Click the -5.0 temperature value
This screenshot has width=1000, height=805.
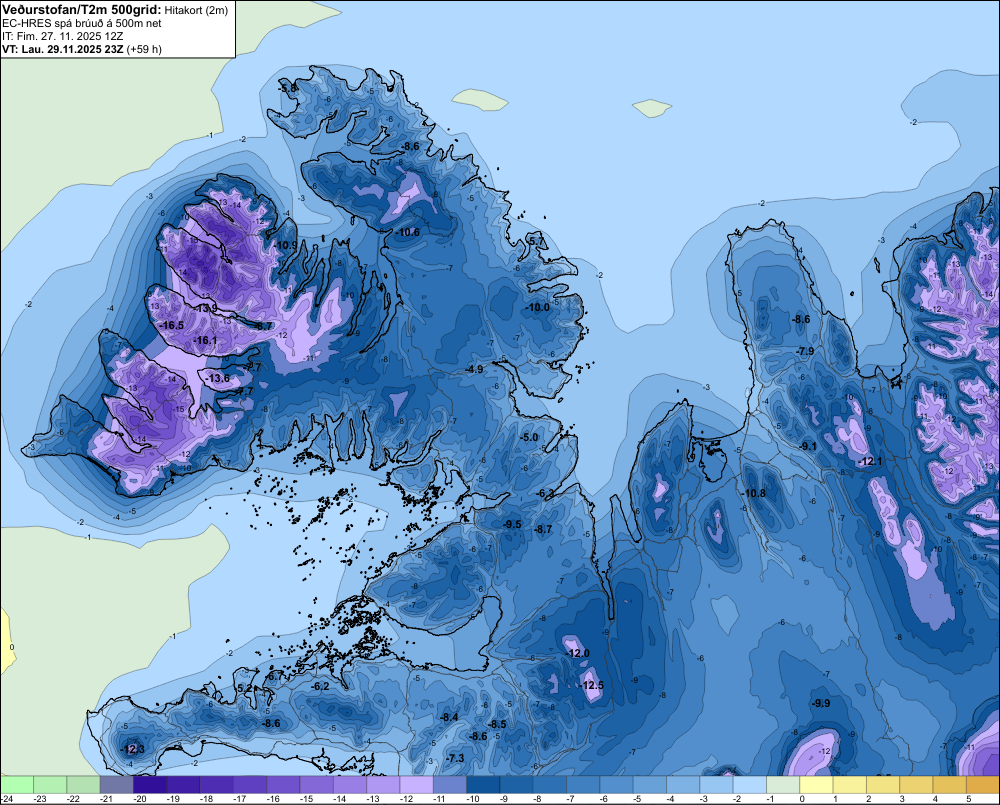pos(529,438)
